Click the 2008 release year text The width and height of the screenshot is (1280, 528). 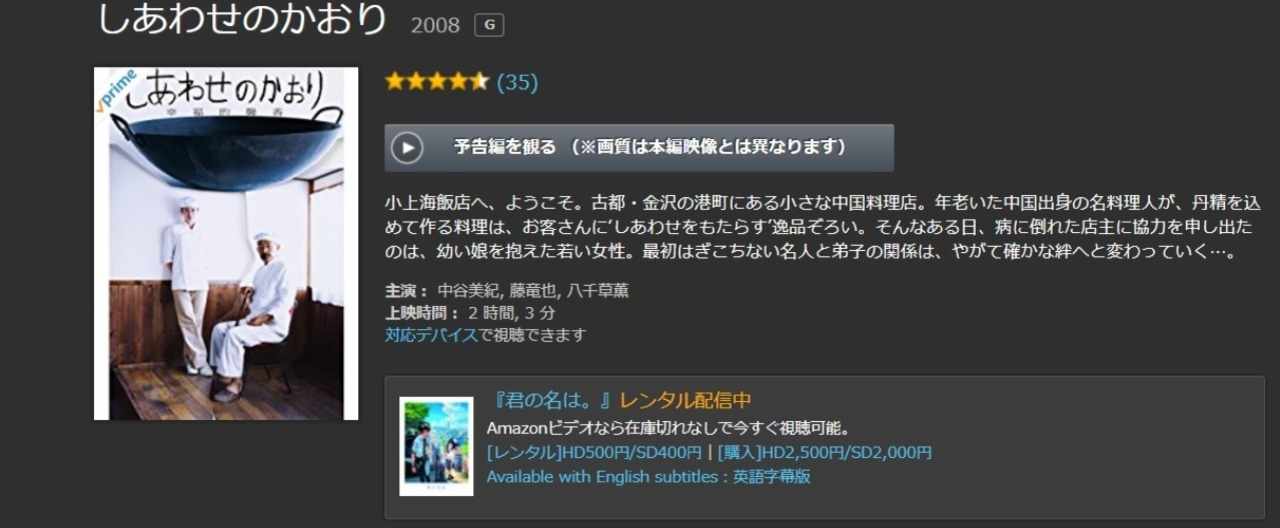[x=435, y=25]
